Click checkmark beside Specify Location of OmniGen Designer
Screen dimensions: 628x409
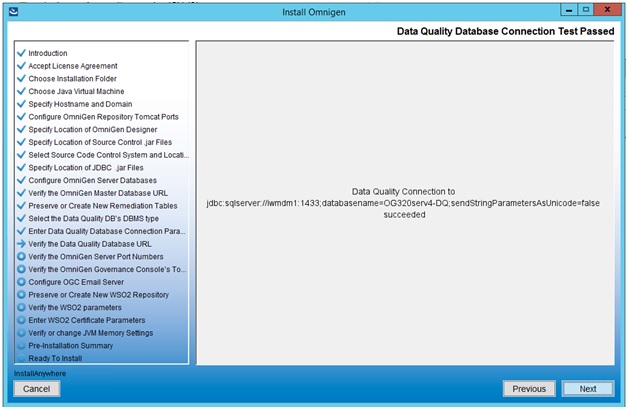click(x=22, y=129)
